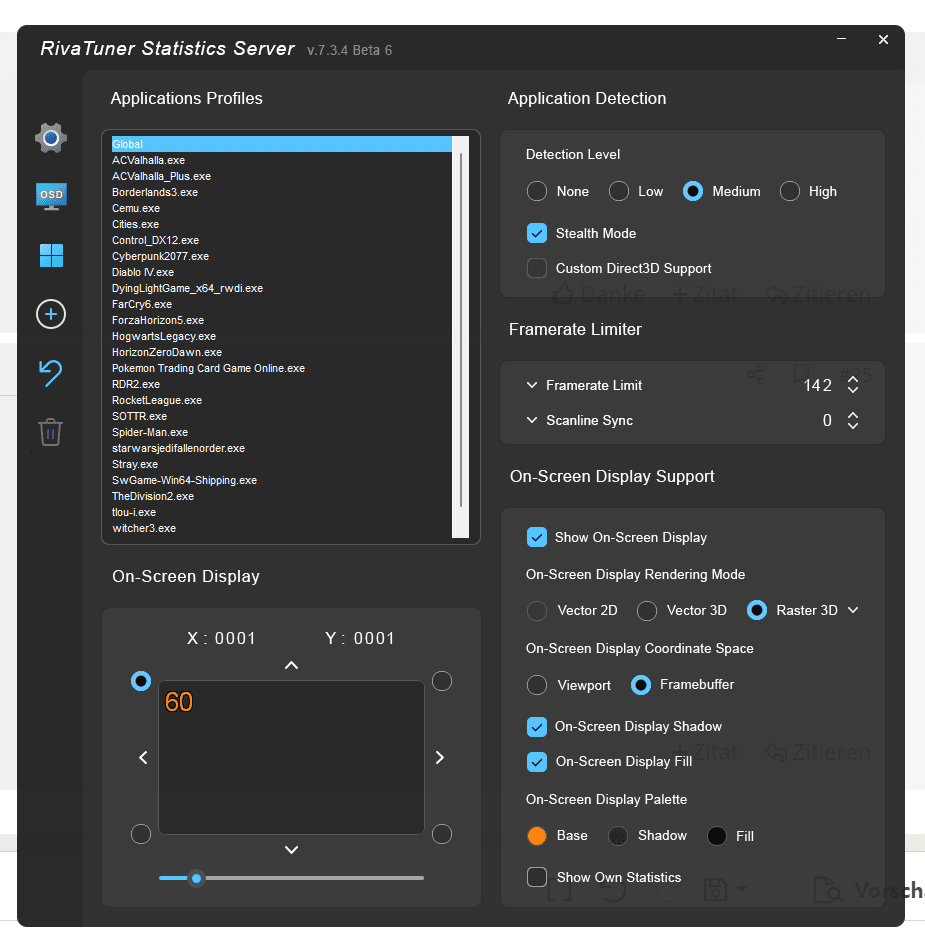Viewport: 925px width, 944px height.
Task: Pick the orange Base palette color
Action: [x=537, y=836]
